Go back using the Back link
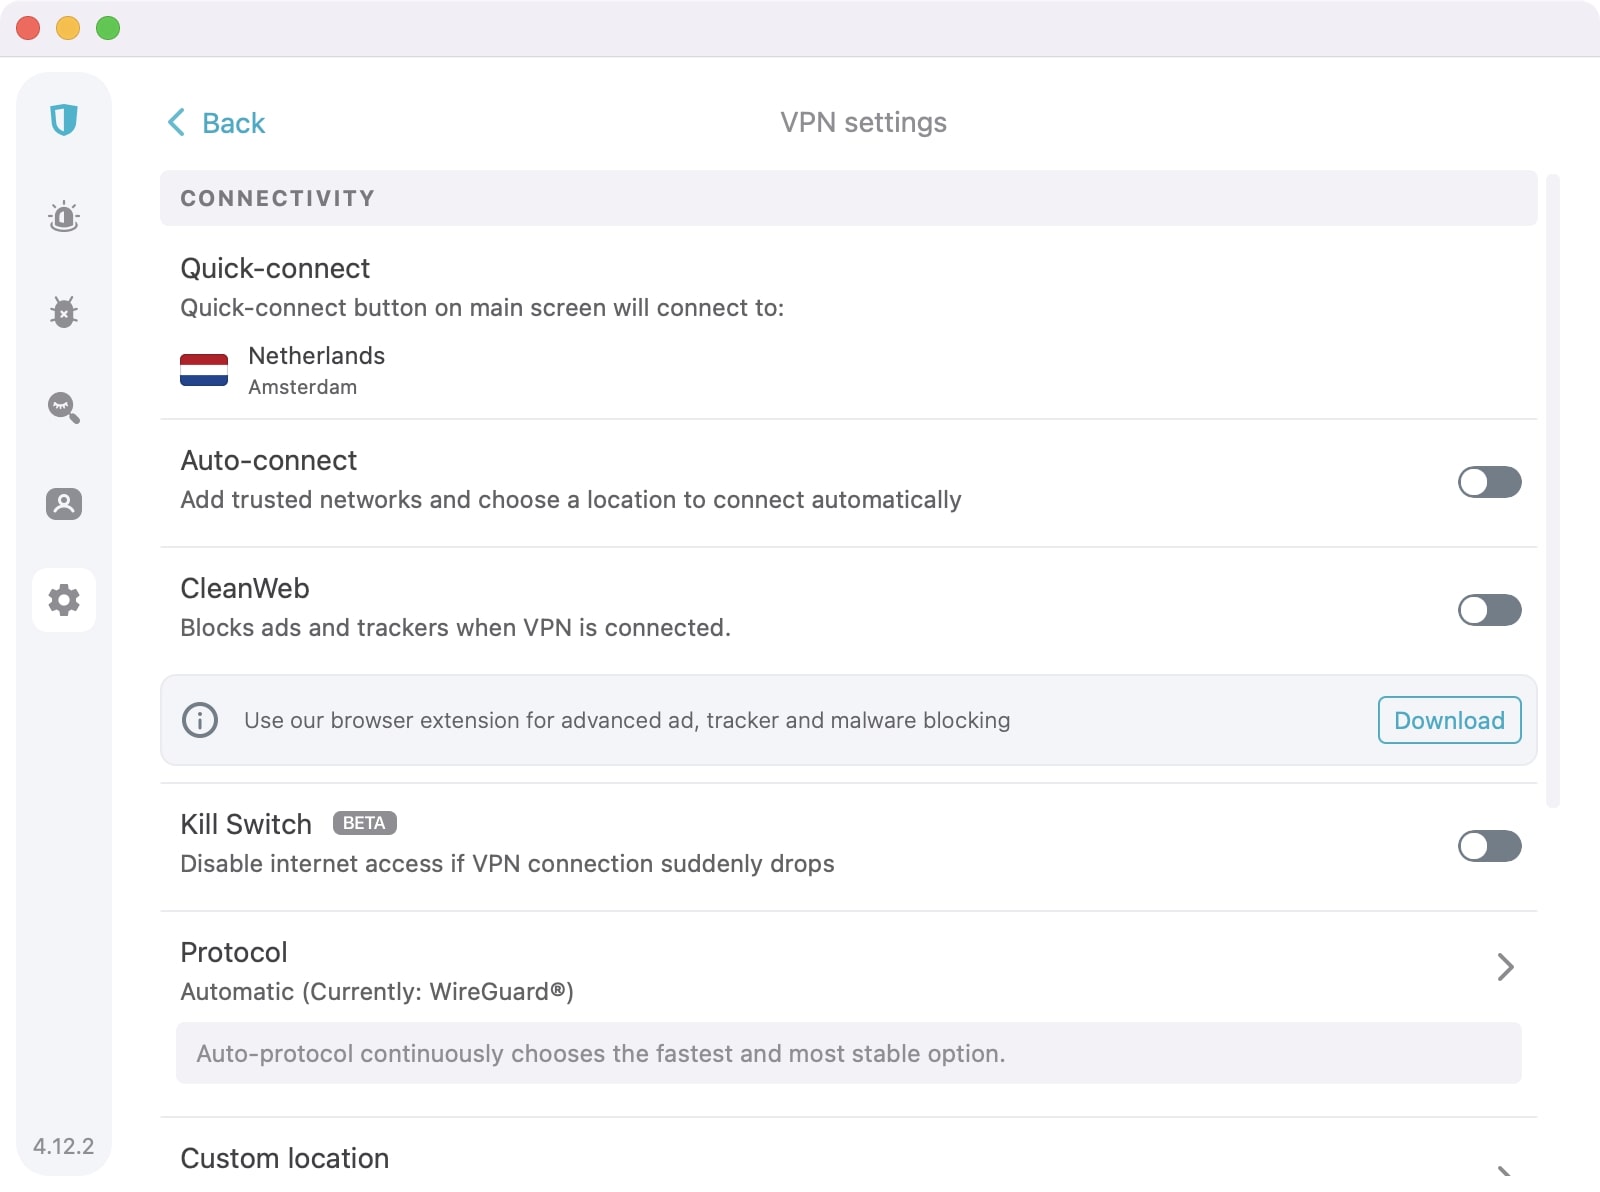 [215, 122]
